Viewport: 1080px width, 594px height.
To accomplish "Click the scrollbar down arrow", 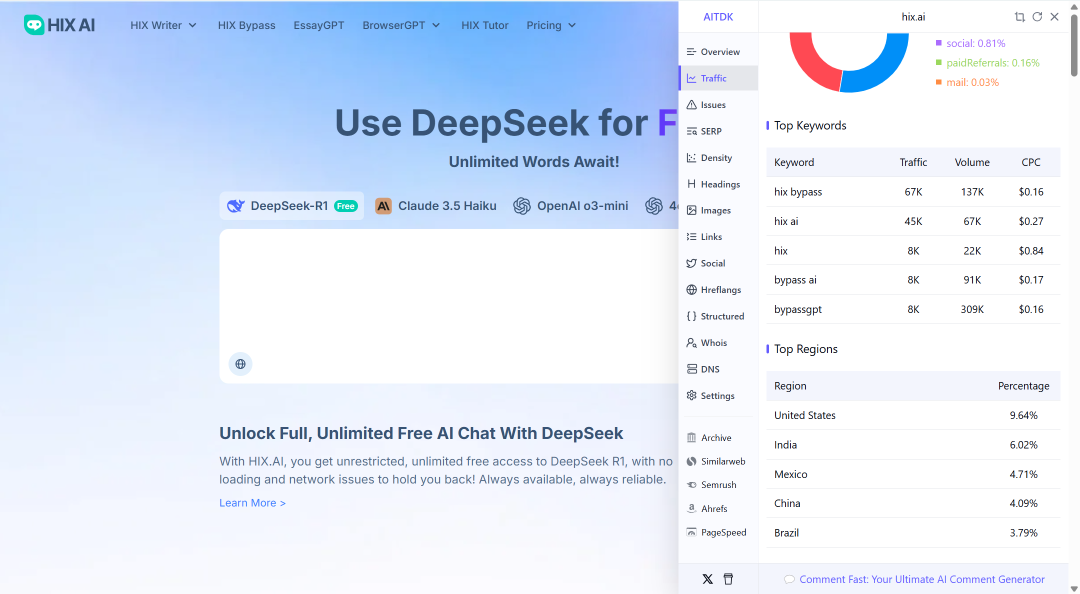I will (1074, 588).
